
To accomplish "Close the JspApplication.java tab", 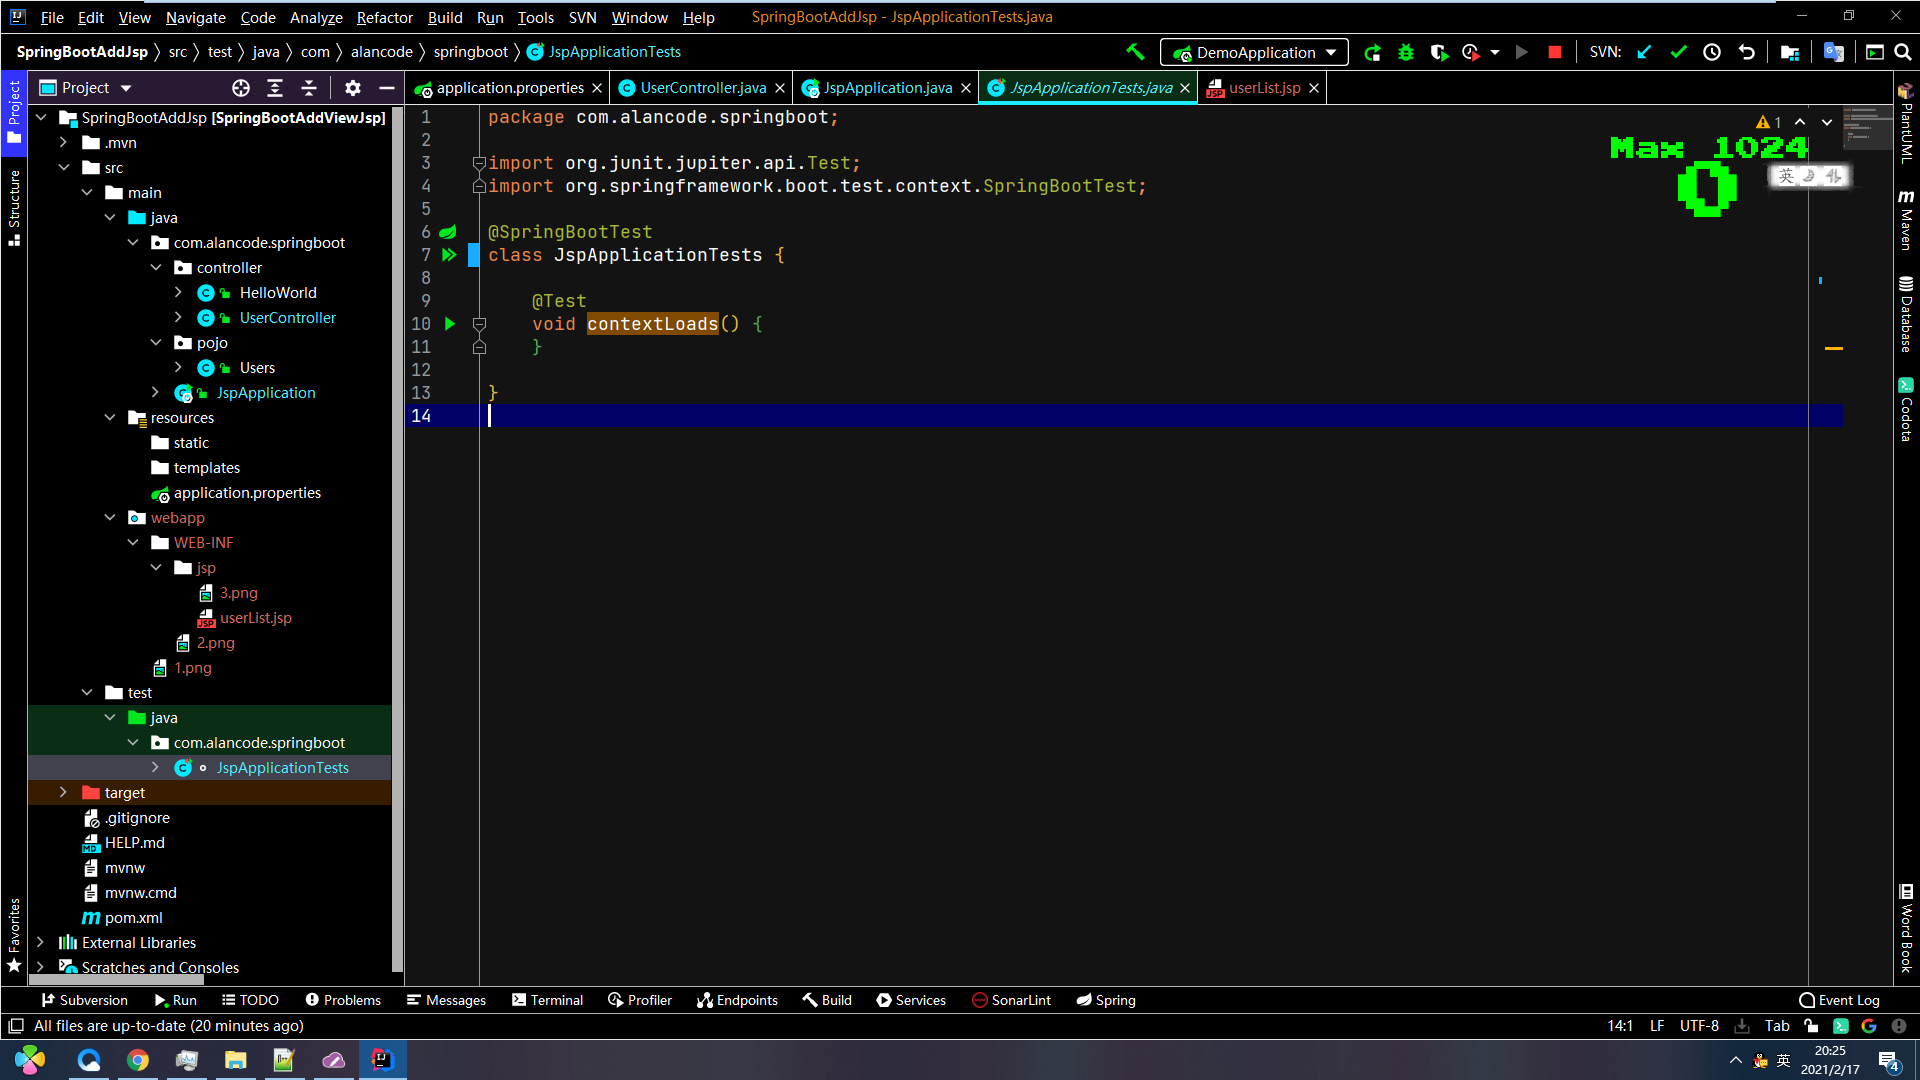I will pos(966,88).
